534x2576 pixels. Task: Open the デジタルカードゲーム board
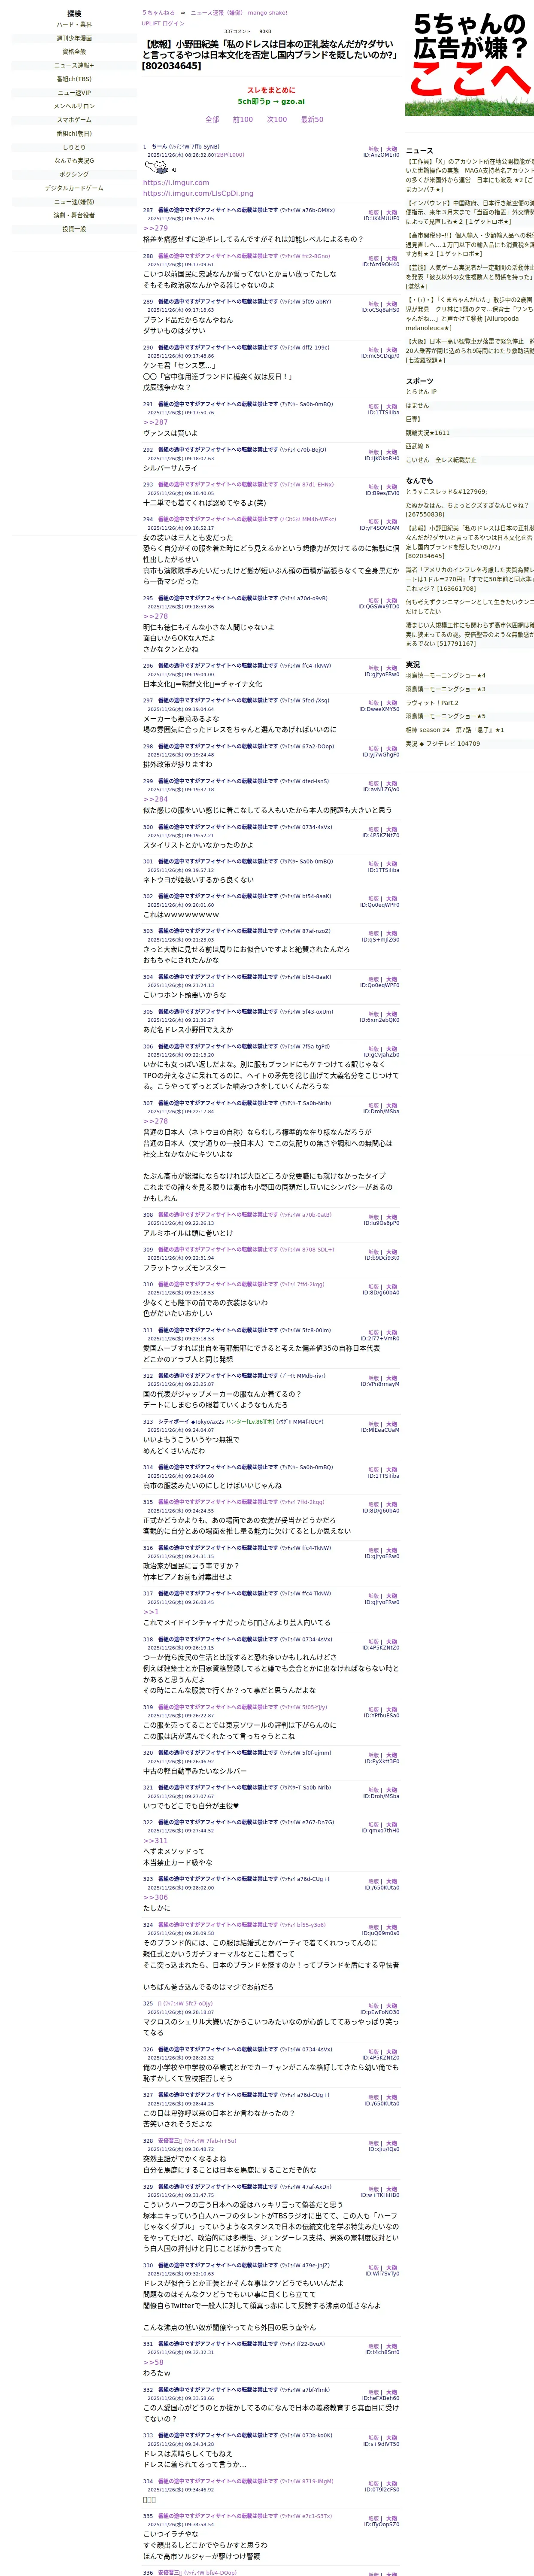pyautogui.click(x=74, y=188)
